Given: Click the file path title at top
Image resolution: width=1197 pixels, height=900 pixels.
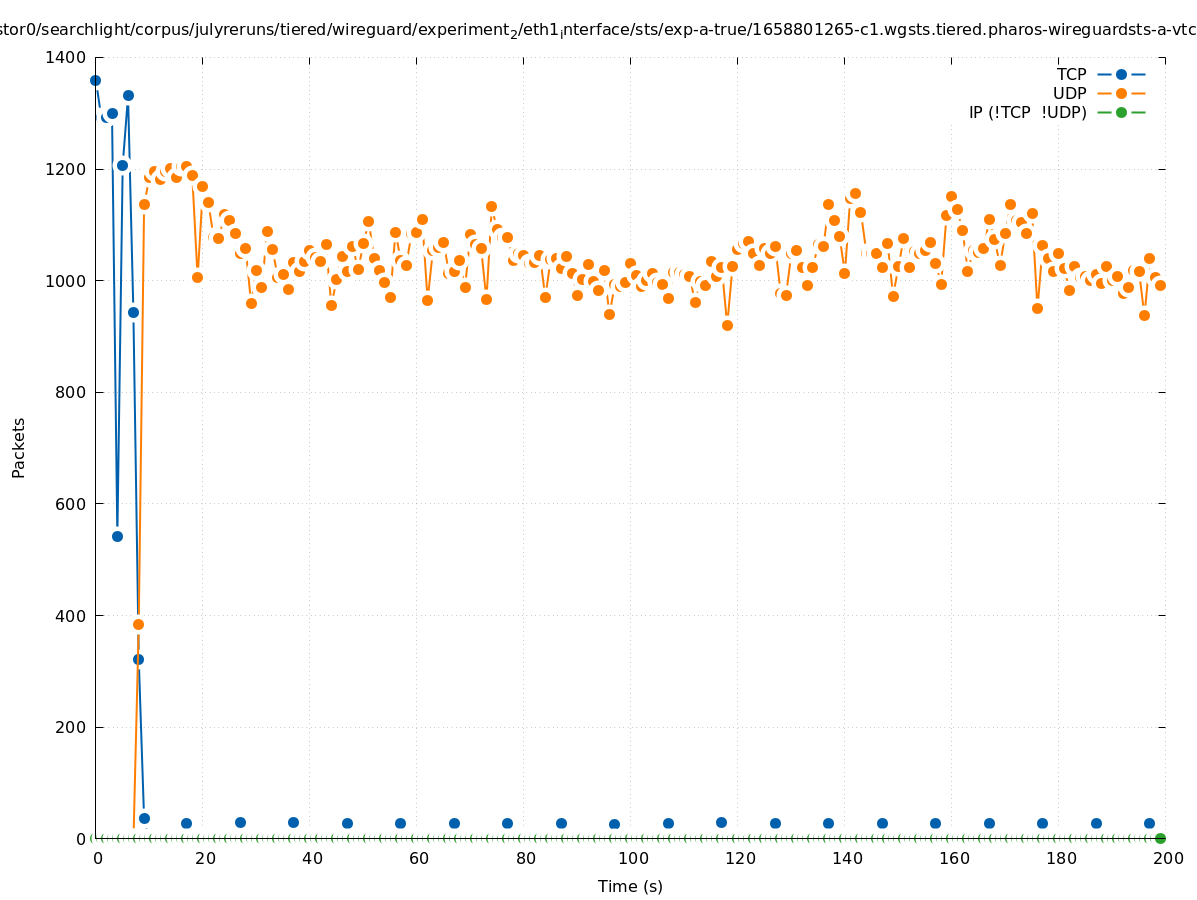Looking at the screenshot, I should coord(598,31).
